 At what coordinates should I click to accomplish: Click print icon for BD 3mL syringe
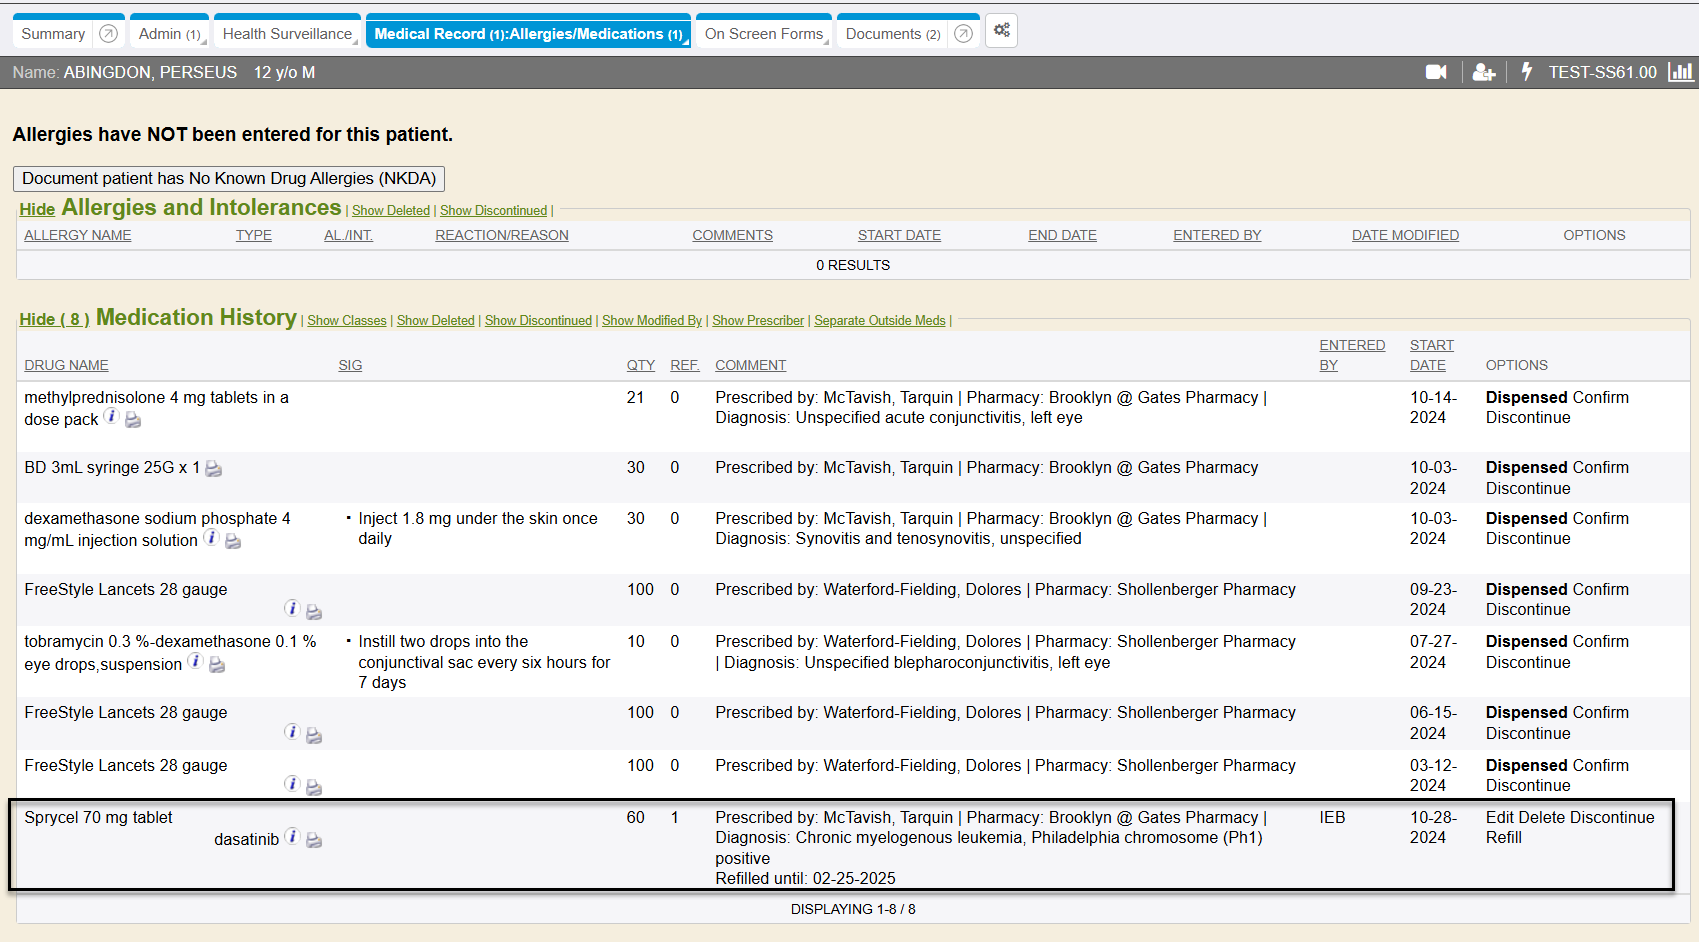point(213,468)
